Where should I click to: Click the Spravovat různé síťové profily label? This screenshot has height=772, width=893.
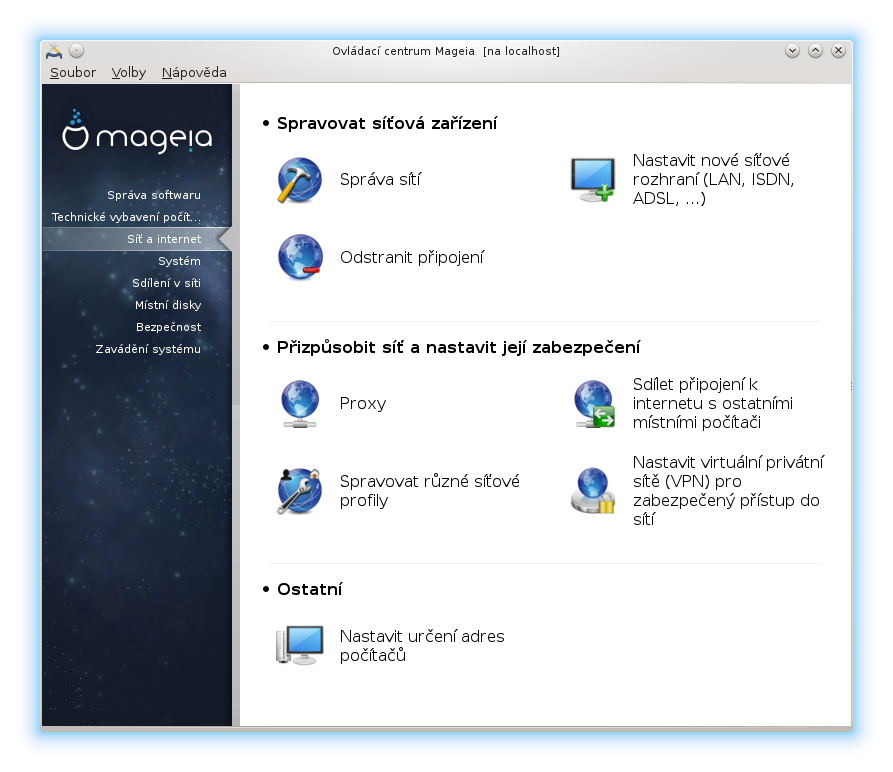[x=429, y=491]
